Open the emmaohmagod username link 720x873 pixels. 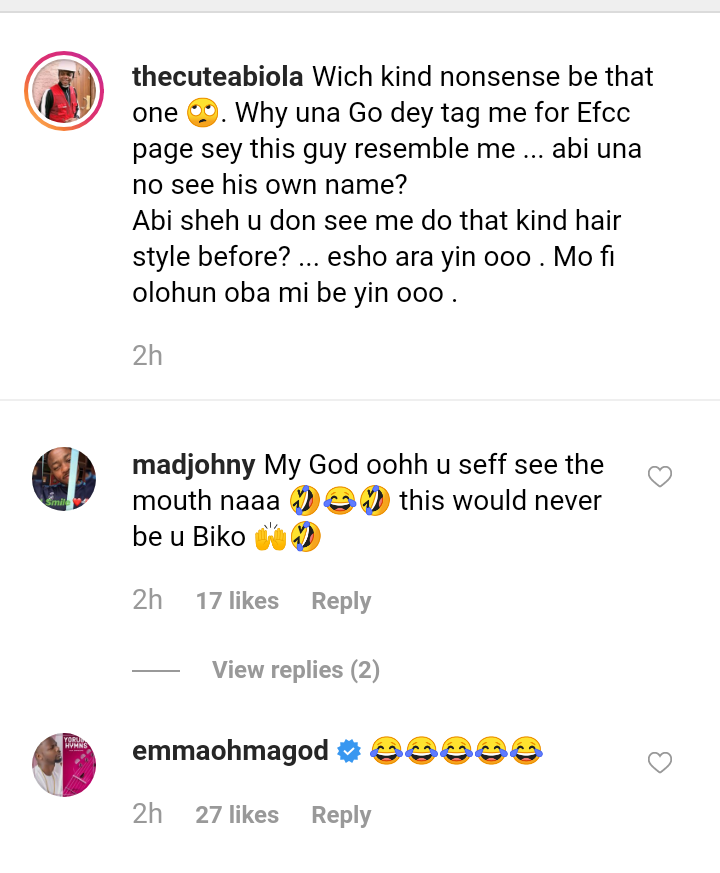pyautogui.click(x=231, y=751)
